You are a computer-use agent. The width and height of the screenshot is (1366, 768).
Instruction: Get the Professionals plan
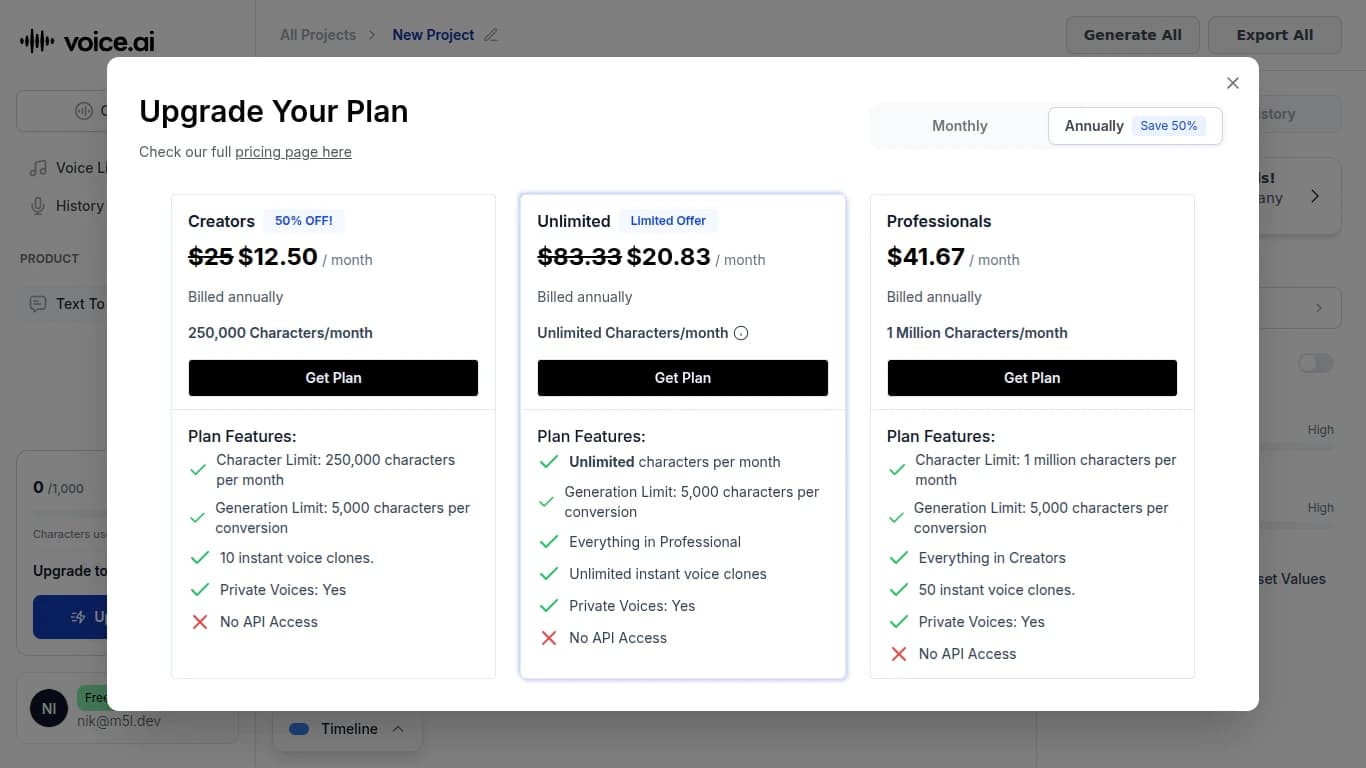point(1032,378)
